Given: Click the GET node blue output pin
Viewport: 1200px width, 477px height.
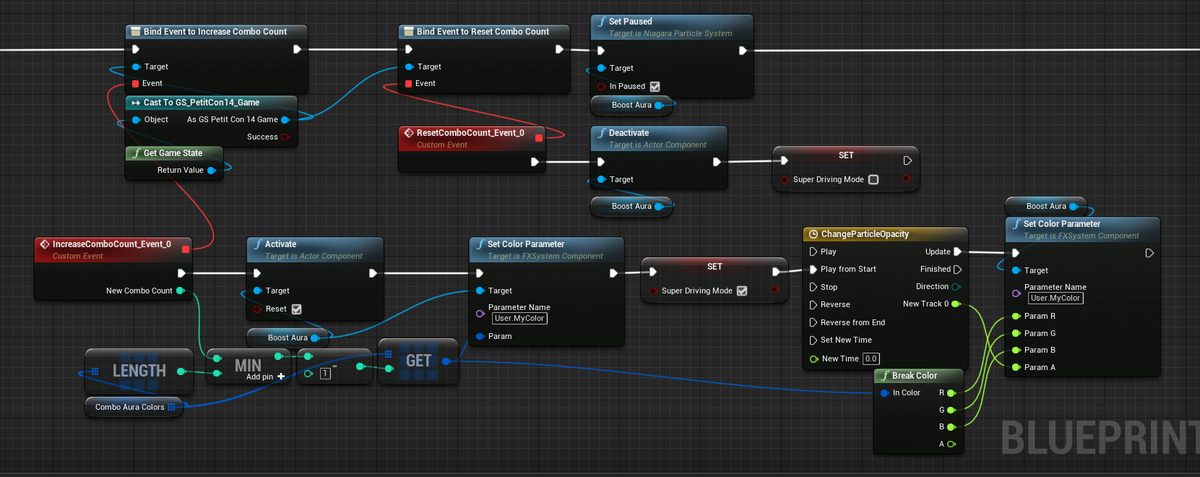Looking at the screenshot, I should tap(446, 360).
